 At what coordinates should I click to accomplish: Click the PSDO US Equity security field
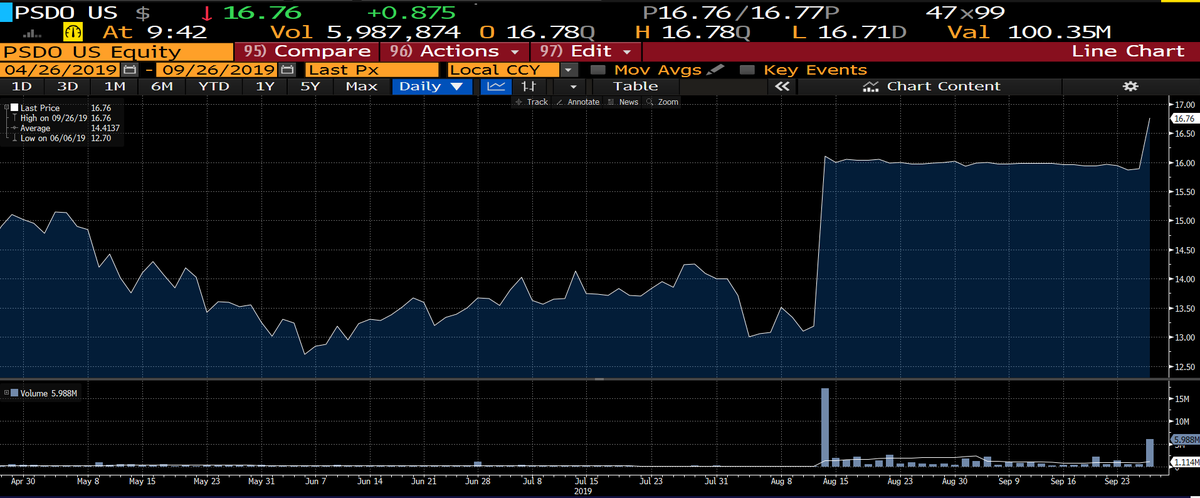tap(116, 51)
